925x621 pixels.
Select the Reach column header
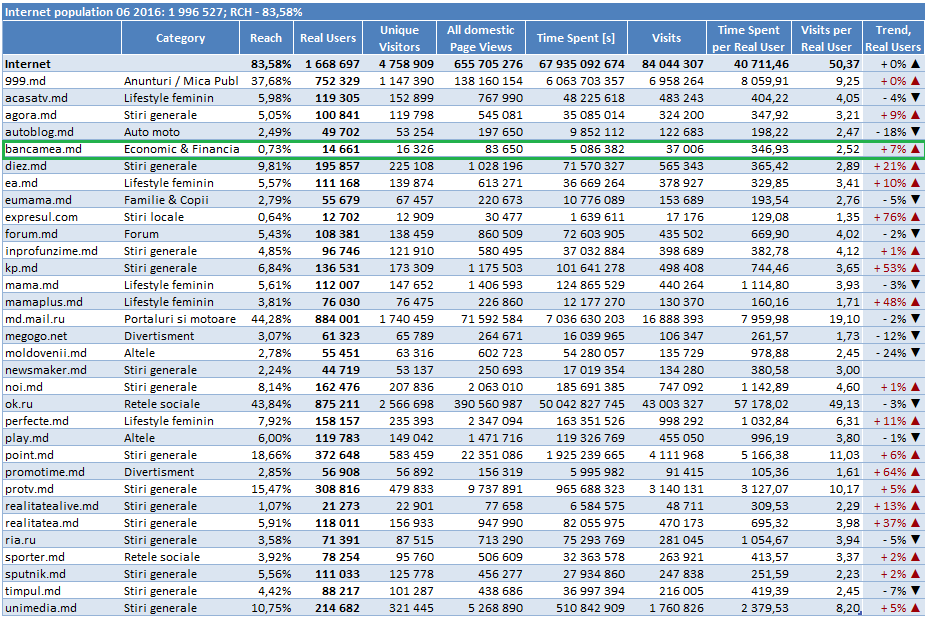[x=266, y=38]
